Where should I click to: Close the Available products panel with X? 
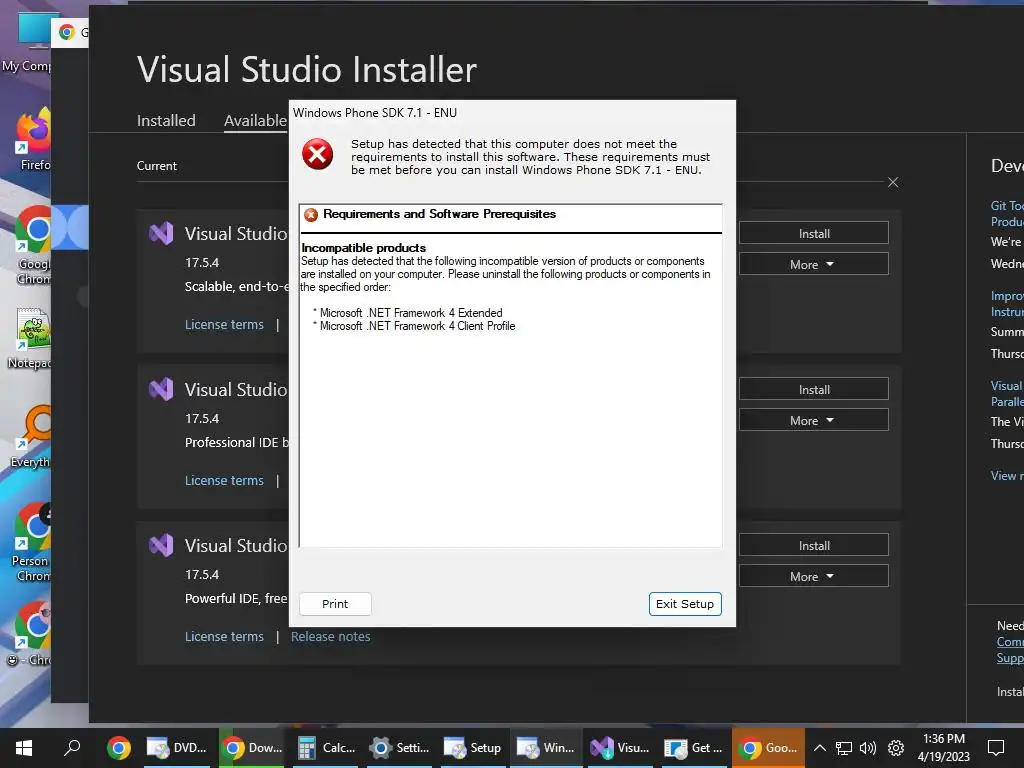point(893,182)
